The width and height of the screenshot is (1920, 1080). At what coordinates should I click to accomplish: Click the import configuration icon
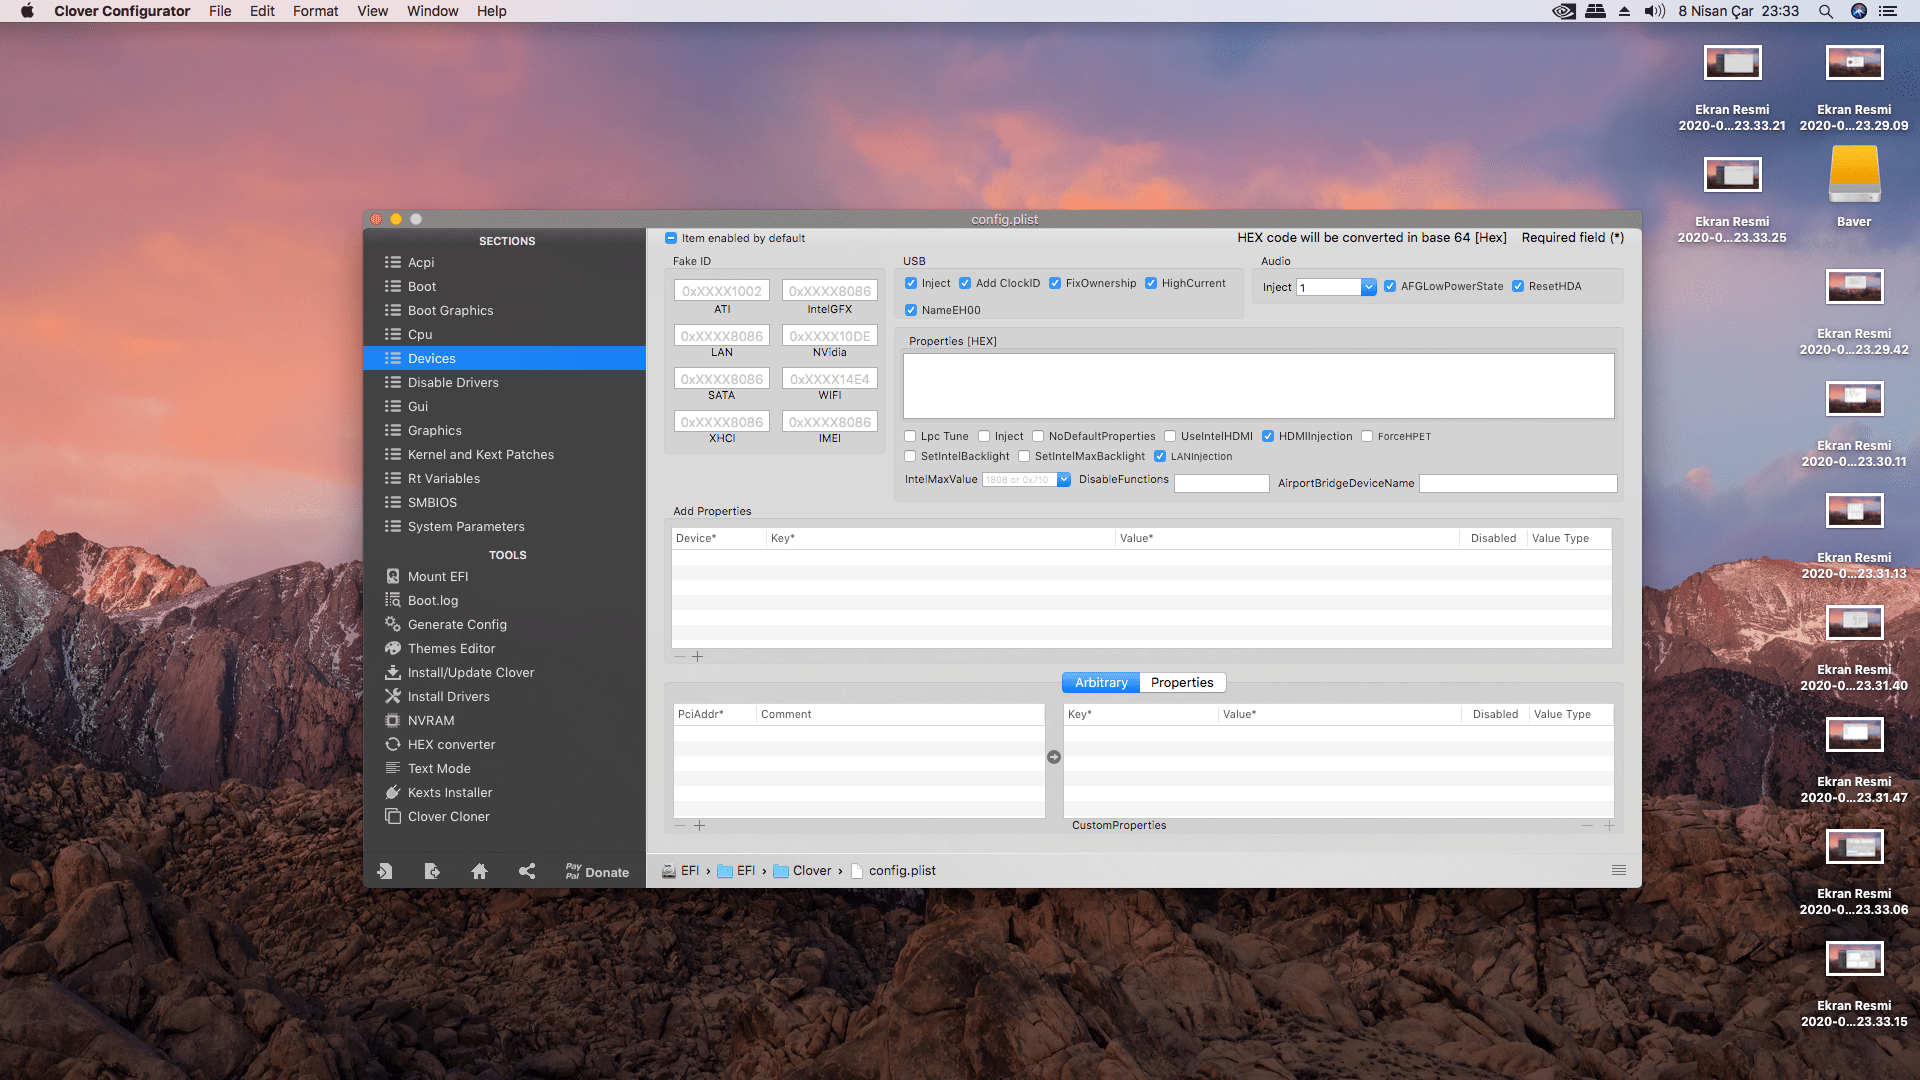[384, 871]
